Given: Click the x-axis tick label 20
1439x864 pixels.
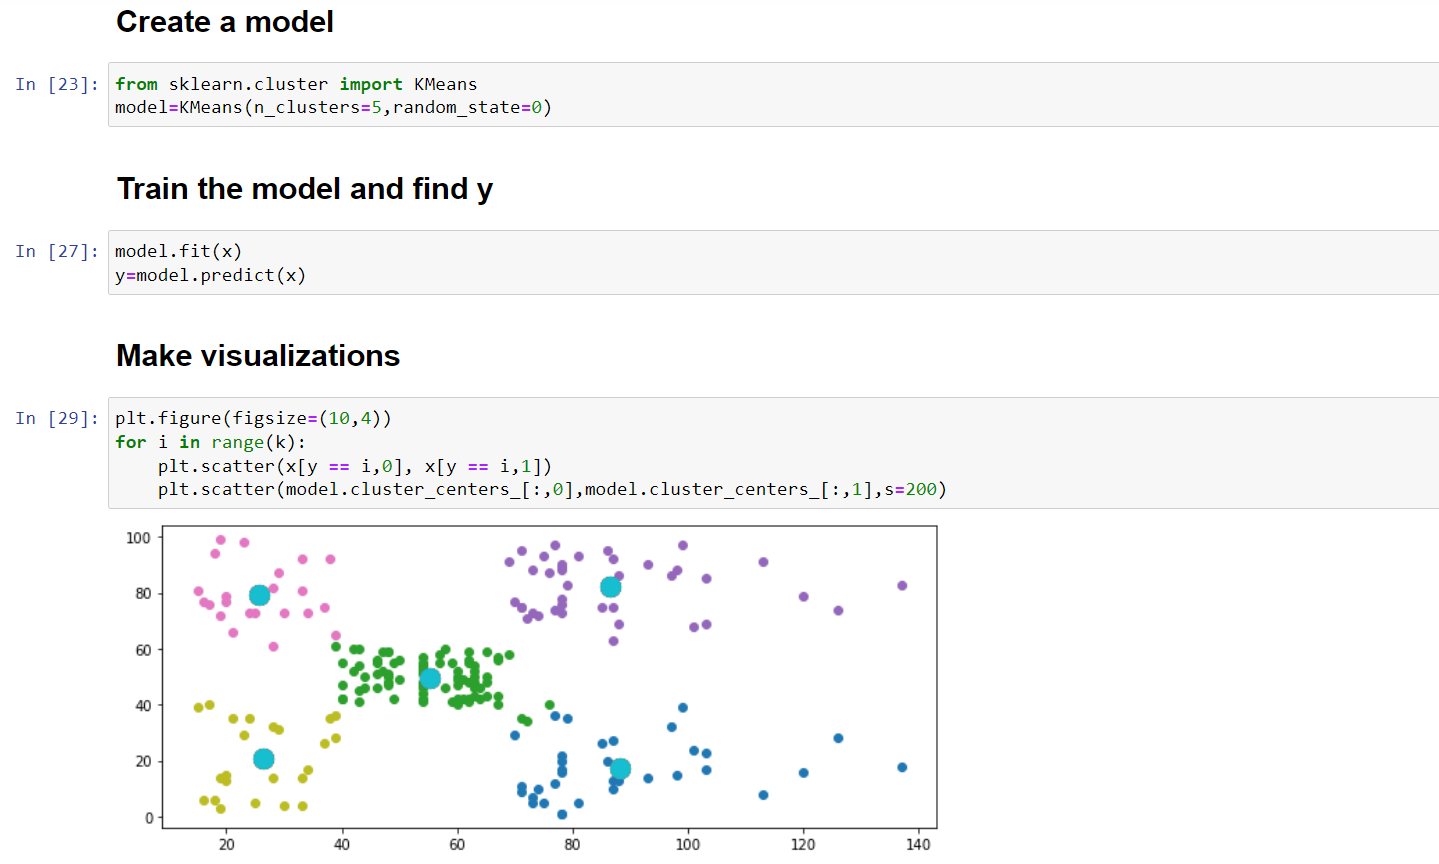Looking at the screenshot, I should 226,844.
